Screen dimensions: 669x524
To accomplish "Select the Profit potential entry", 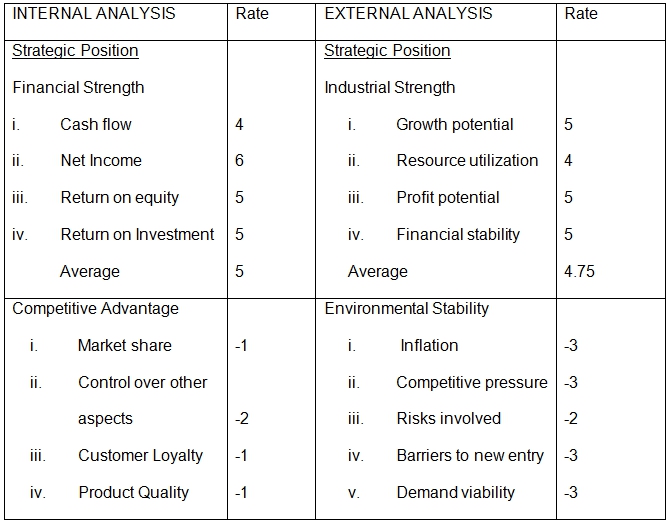I will pyautogui.click(x=447, y=198).
